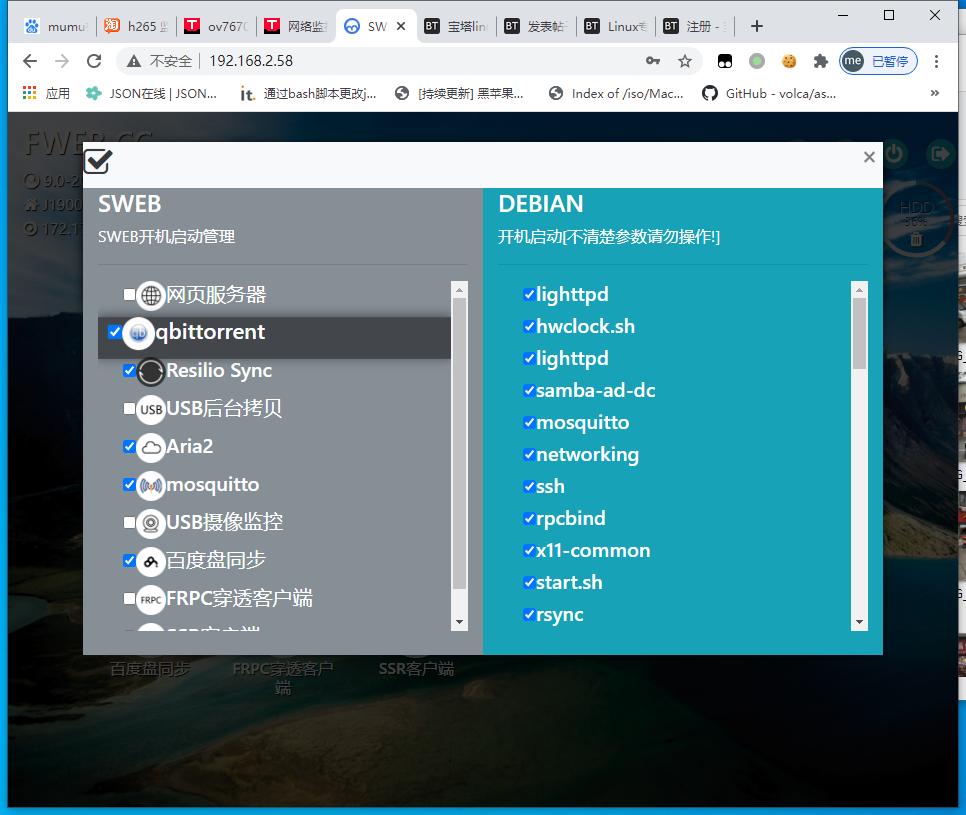Click the Resilio Sync icon
This screenshot has height=815, width=966.
click(x=150, y=371)
